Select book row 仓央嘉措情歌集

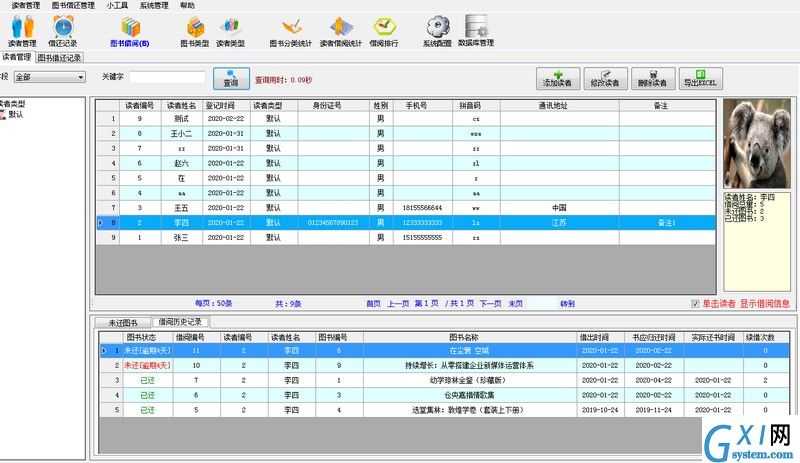pyautogui.click(x=444, y=395)
